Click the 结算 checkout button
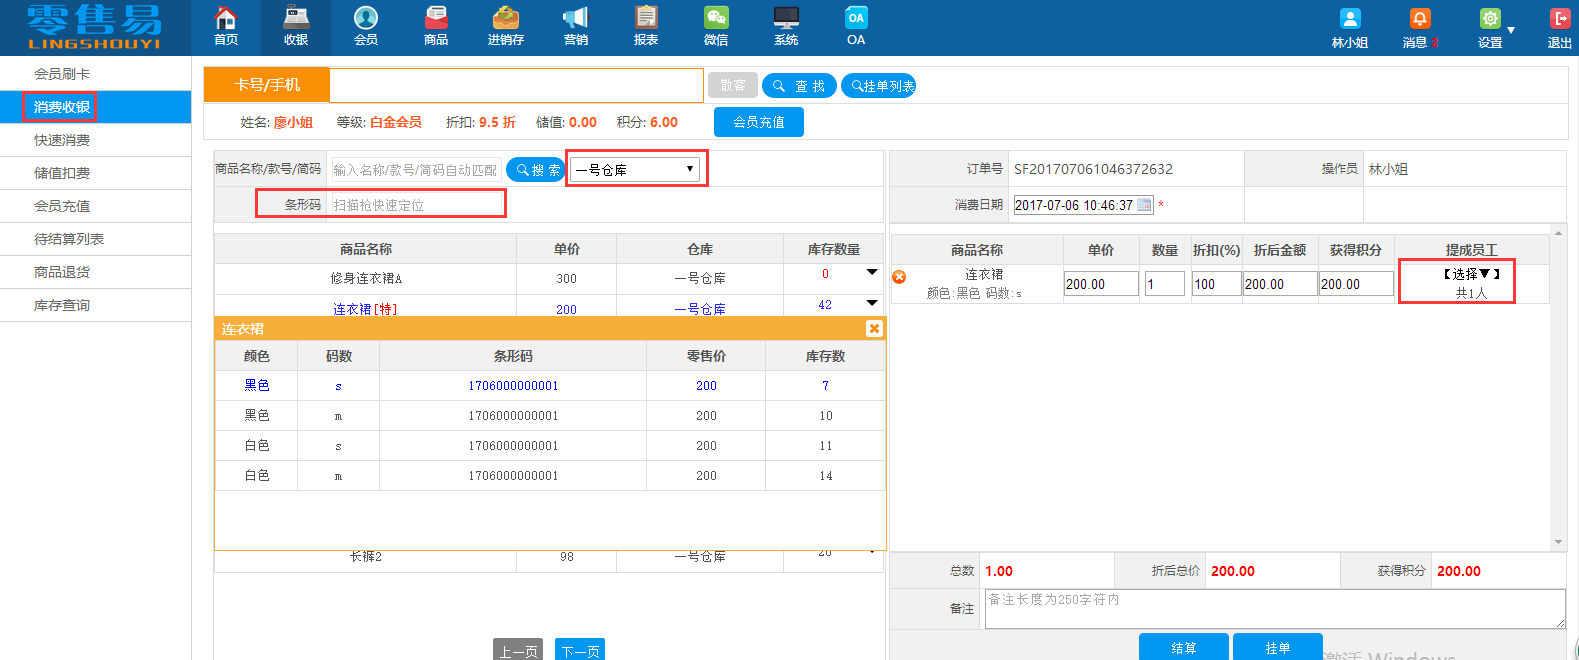Screen dimensions: 1579x660 tap(1183, 647)
